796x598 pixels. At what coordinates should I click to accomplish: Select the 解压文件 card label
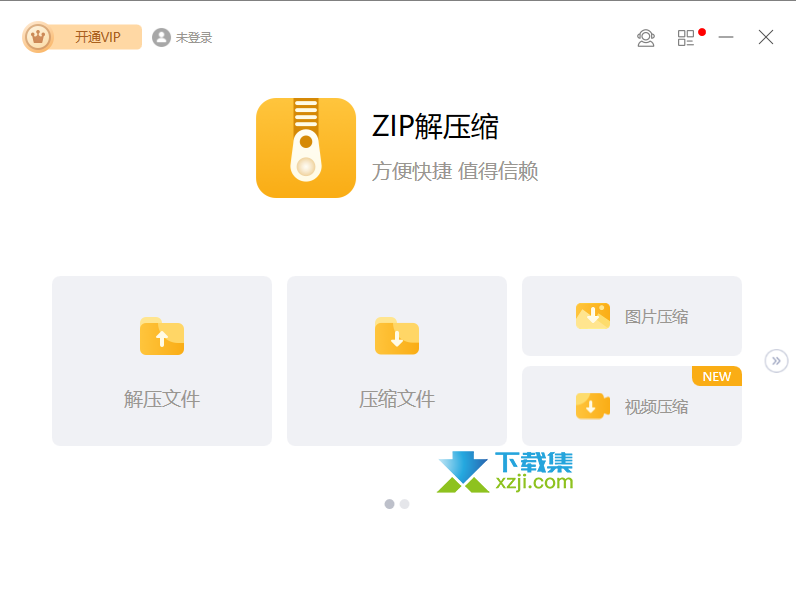(162, 399)
